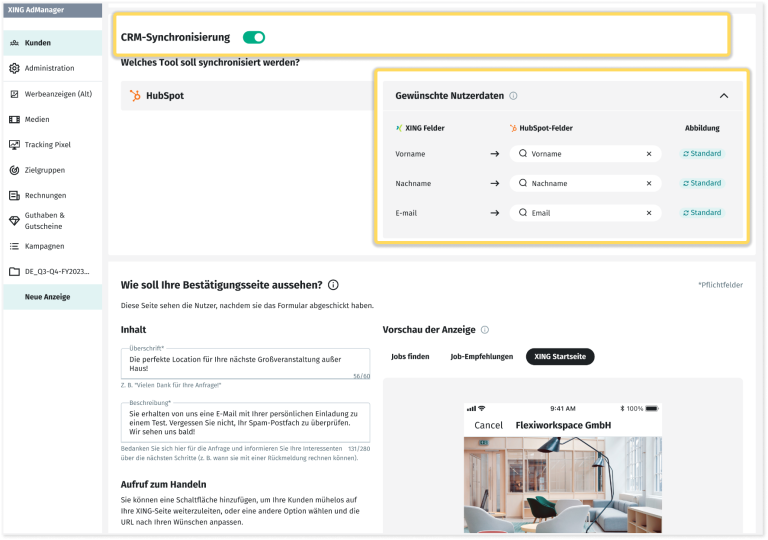This screenshot has width=768, height=540.
Task: Click the search icon in Email field
Action: [x=523, y=212]
